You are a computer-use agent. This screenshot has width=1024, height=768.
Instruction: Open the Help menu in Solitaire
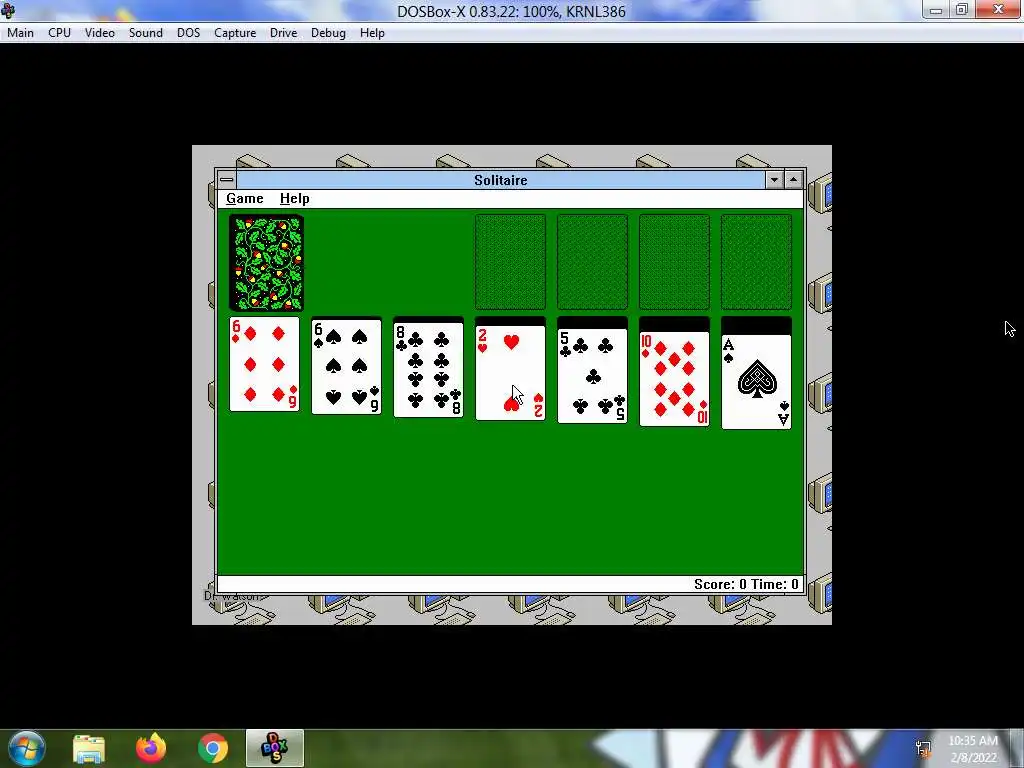tap(295, 199)
